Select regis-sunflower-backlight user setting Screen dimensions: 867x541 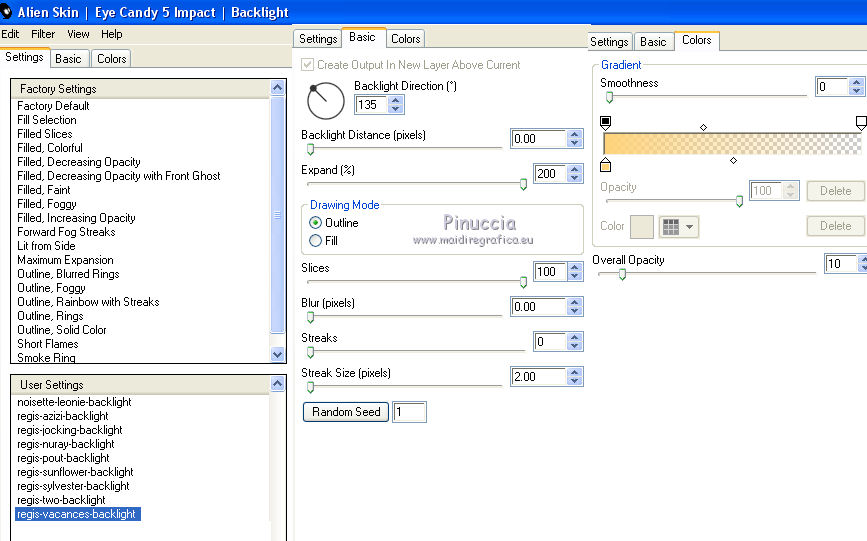pos(75,472)
